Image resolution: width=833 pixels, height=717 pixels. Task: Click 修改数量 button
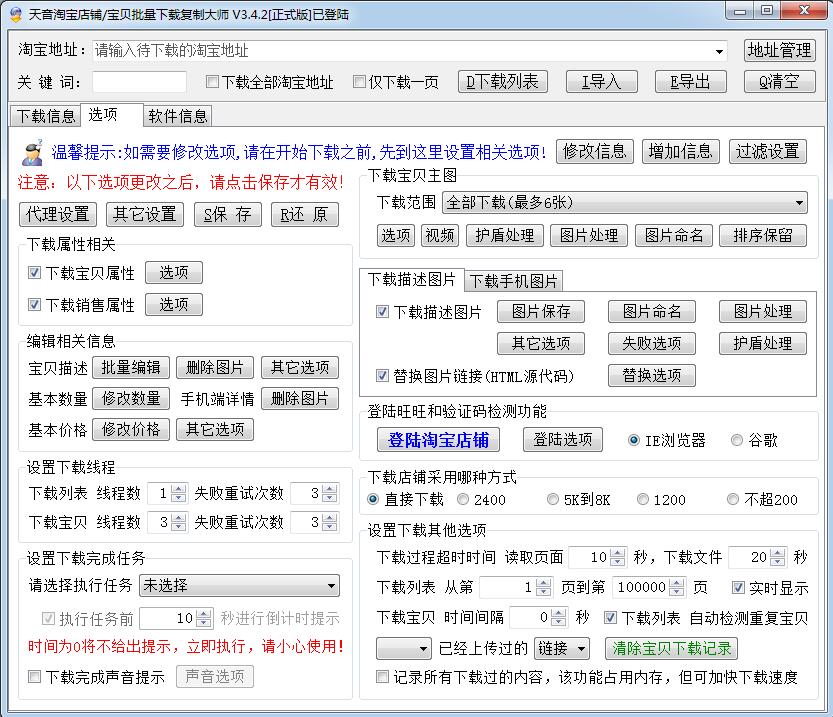pos(131,399)
